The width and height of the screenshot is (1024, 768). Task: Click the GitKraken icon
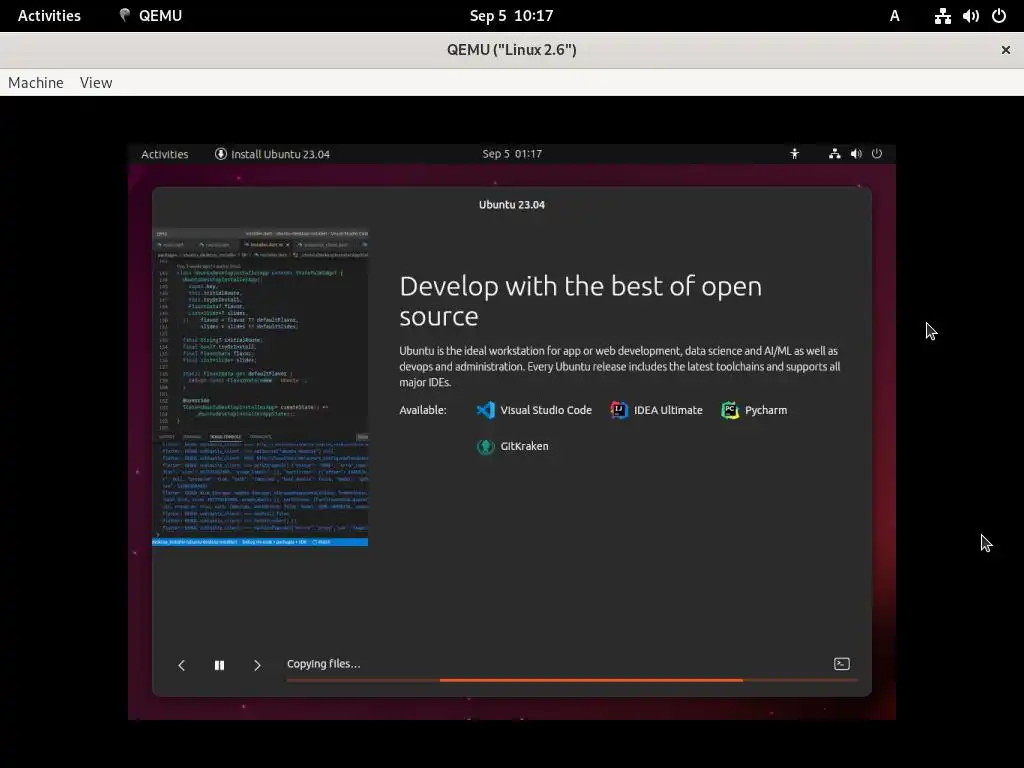[485, 447]
